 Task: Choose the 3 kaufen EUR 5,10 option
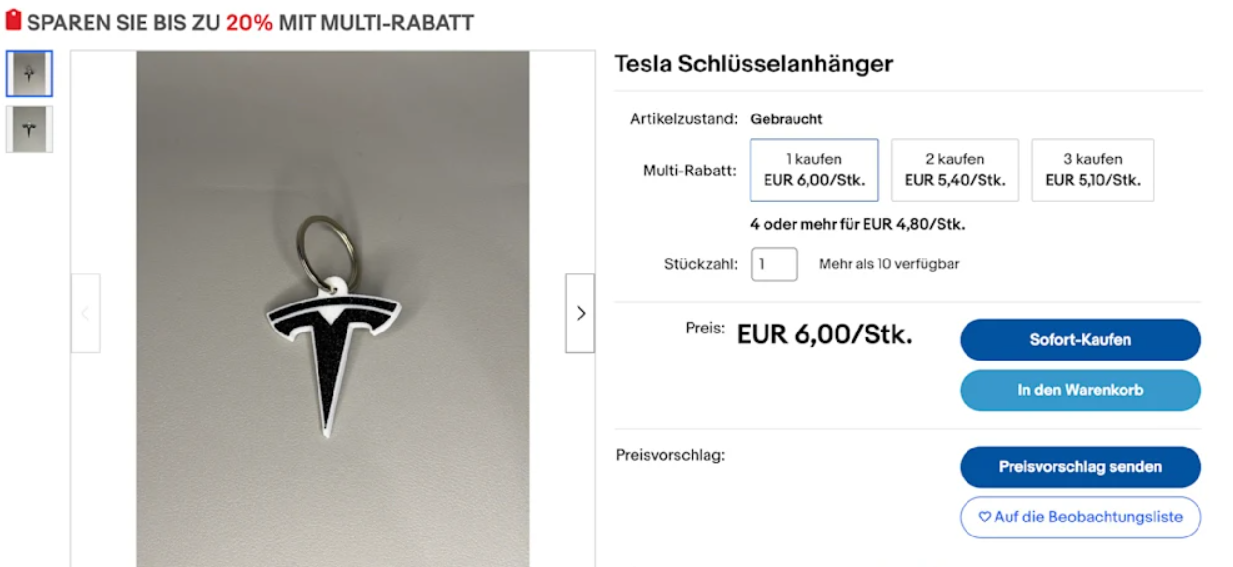pos(1093,170)
